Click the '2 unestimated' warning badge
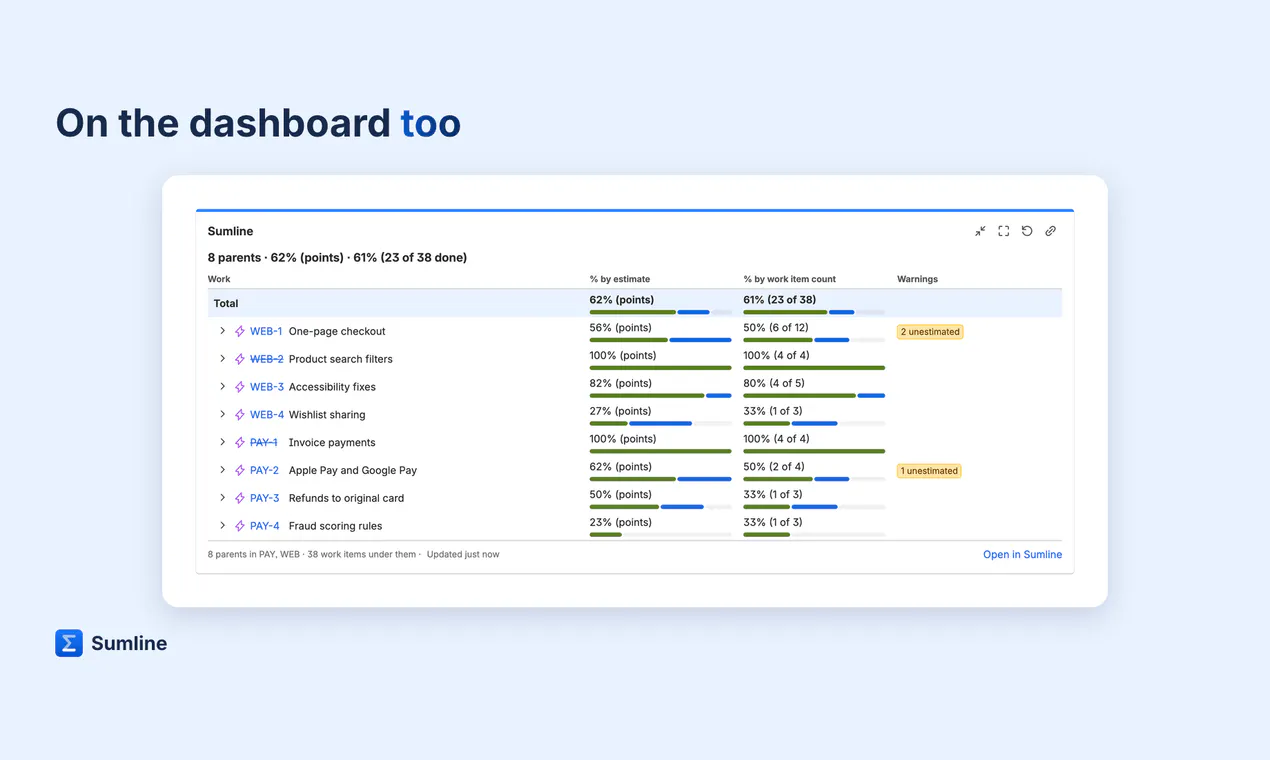Viewport: 1270px width, 760px height. pos(930,332)
